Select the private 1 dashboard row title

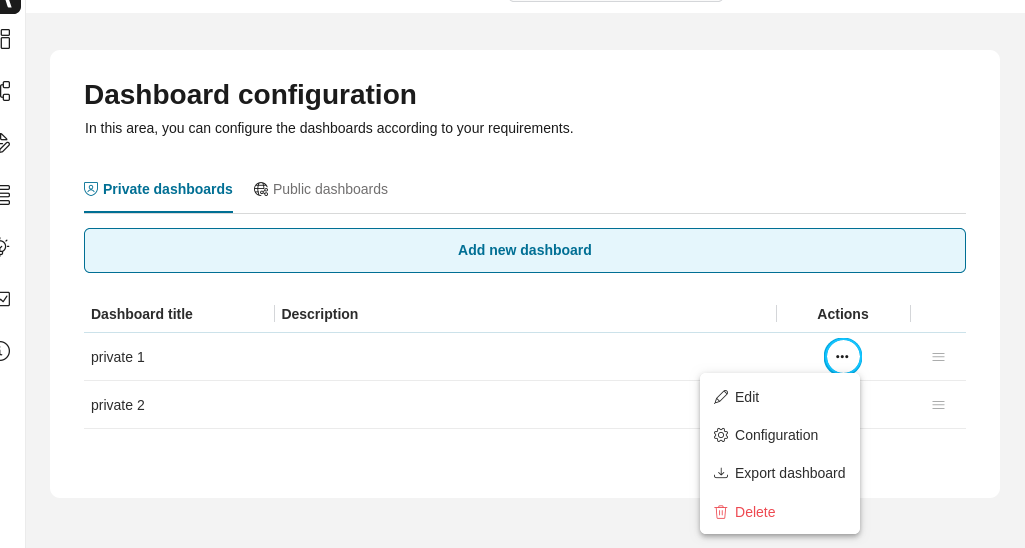coord(118,357)
